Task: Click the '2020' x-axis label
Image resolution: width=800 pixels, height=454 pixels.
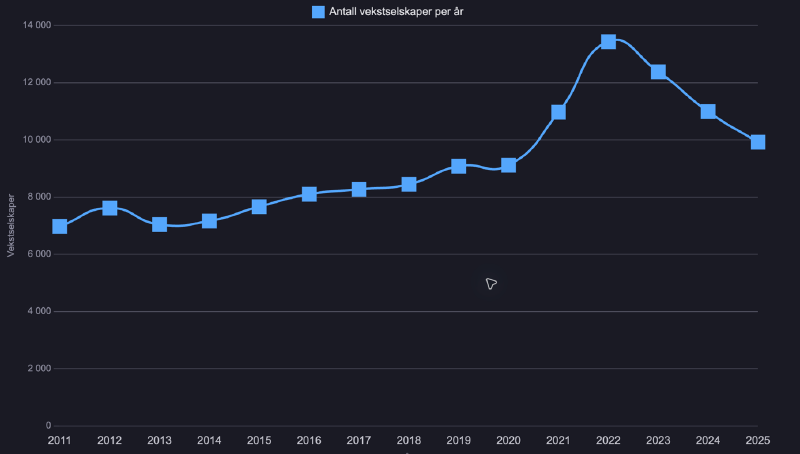Action: (x=509, y=440)
